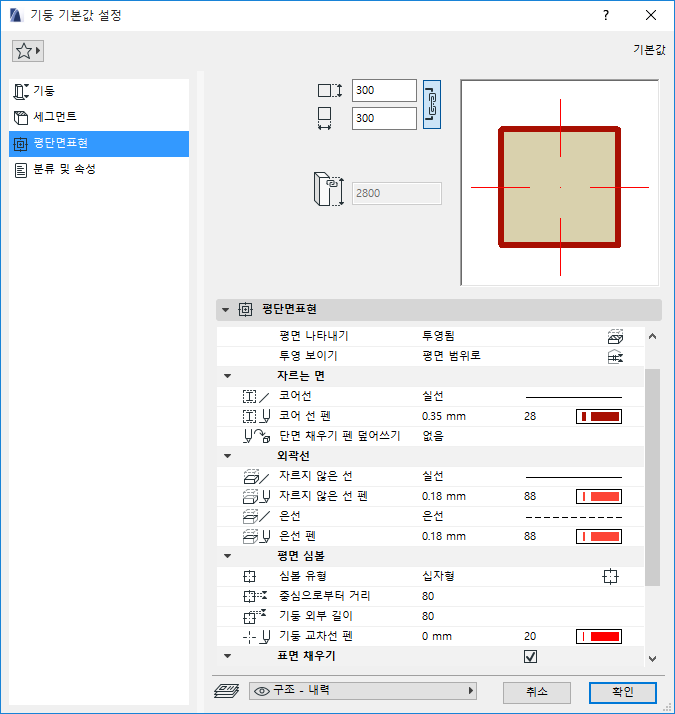Click the 기둥 외부 길이 row icon

255,616
